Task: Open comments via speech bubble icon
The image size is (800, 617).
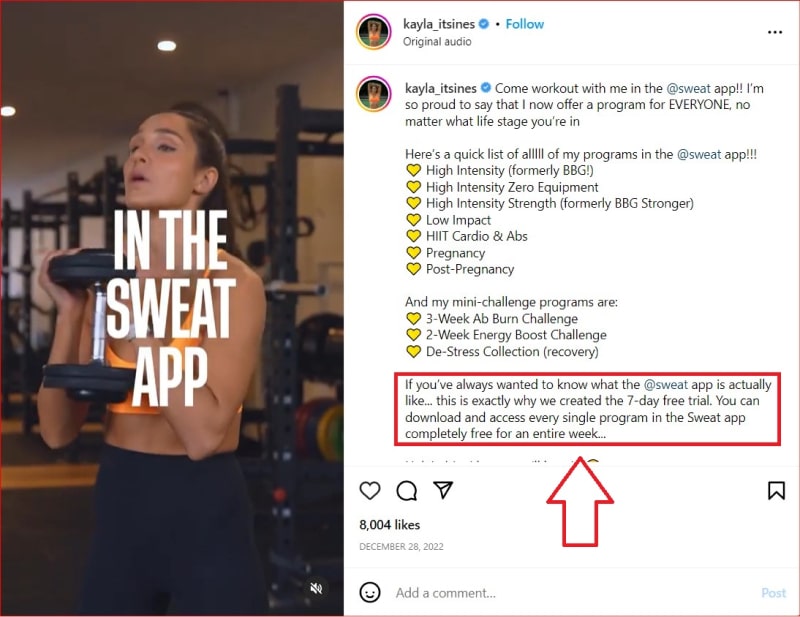Action: [407, 490]
